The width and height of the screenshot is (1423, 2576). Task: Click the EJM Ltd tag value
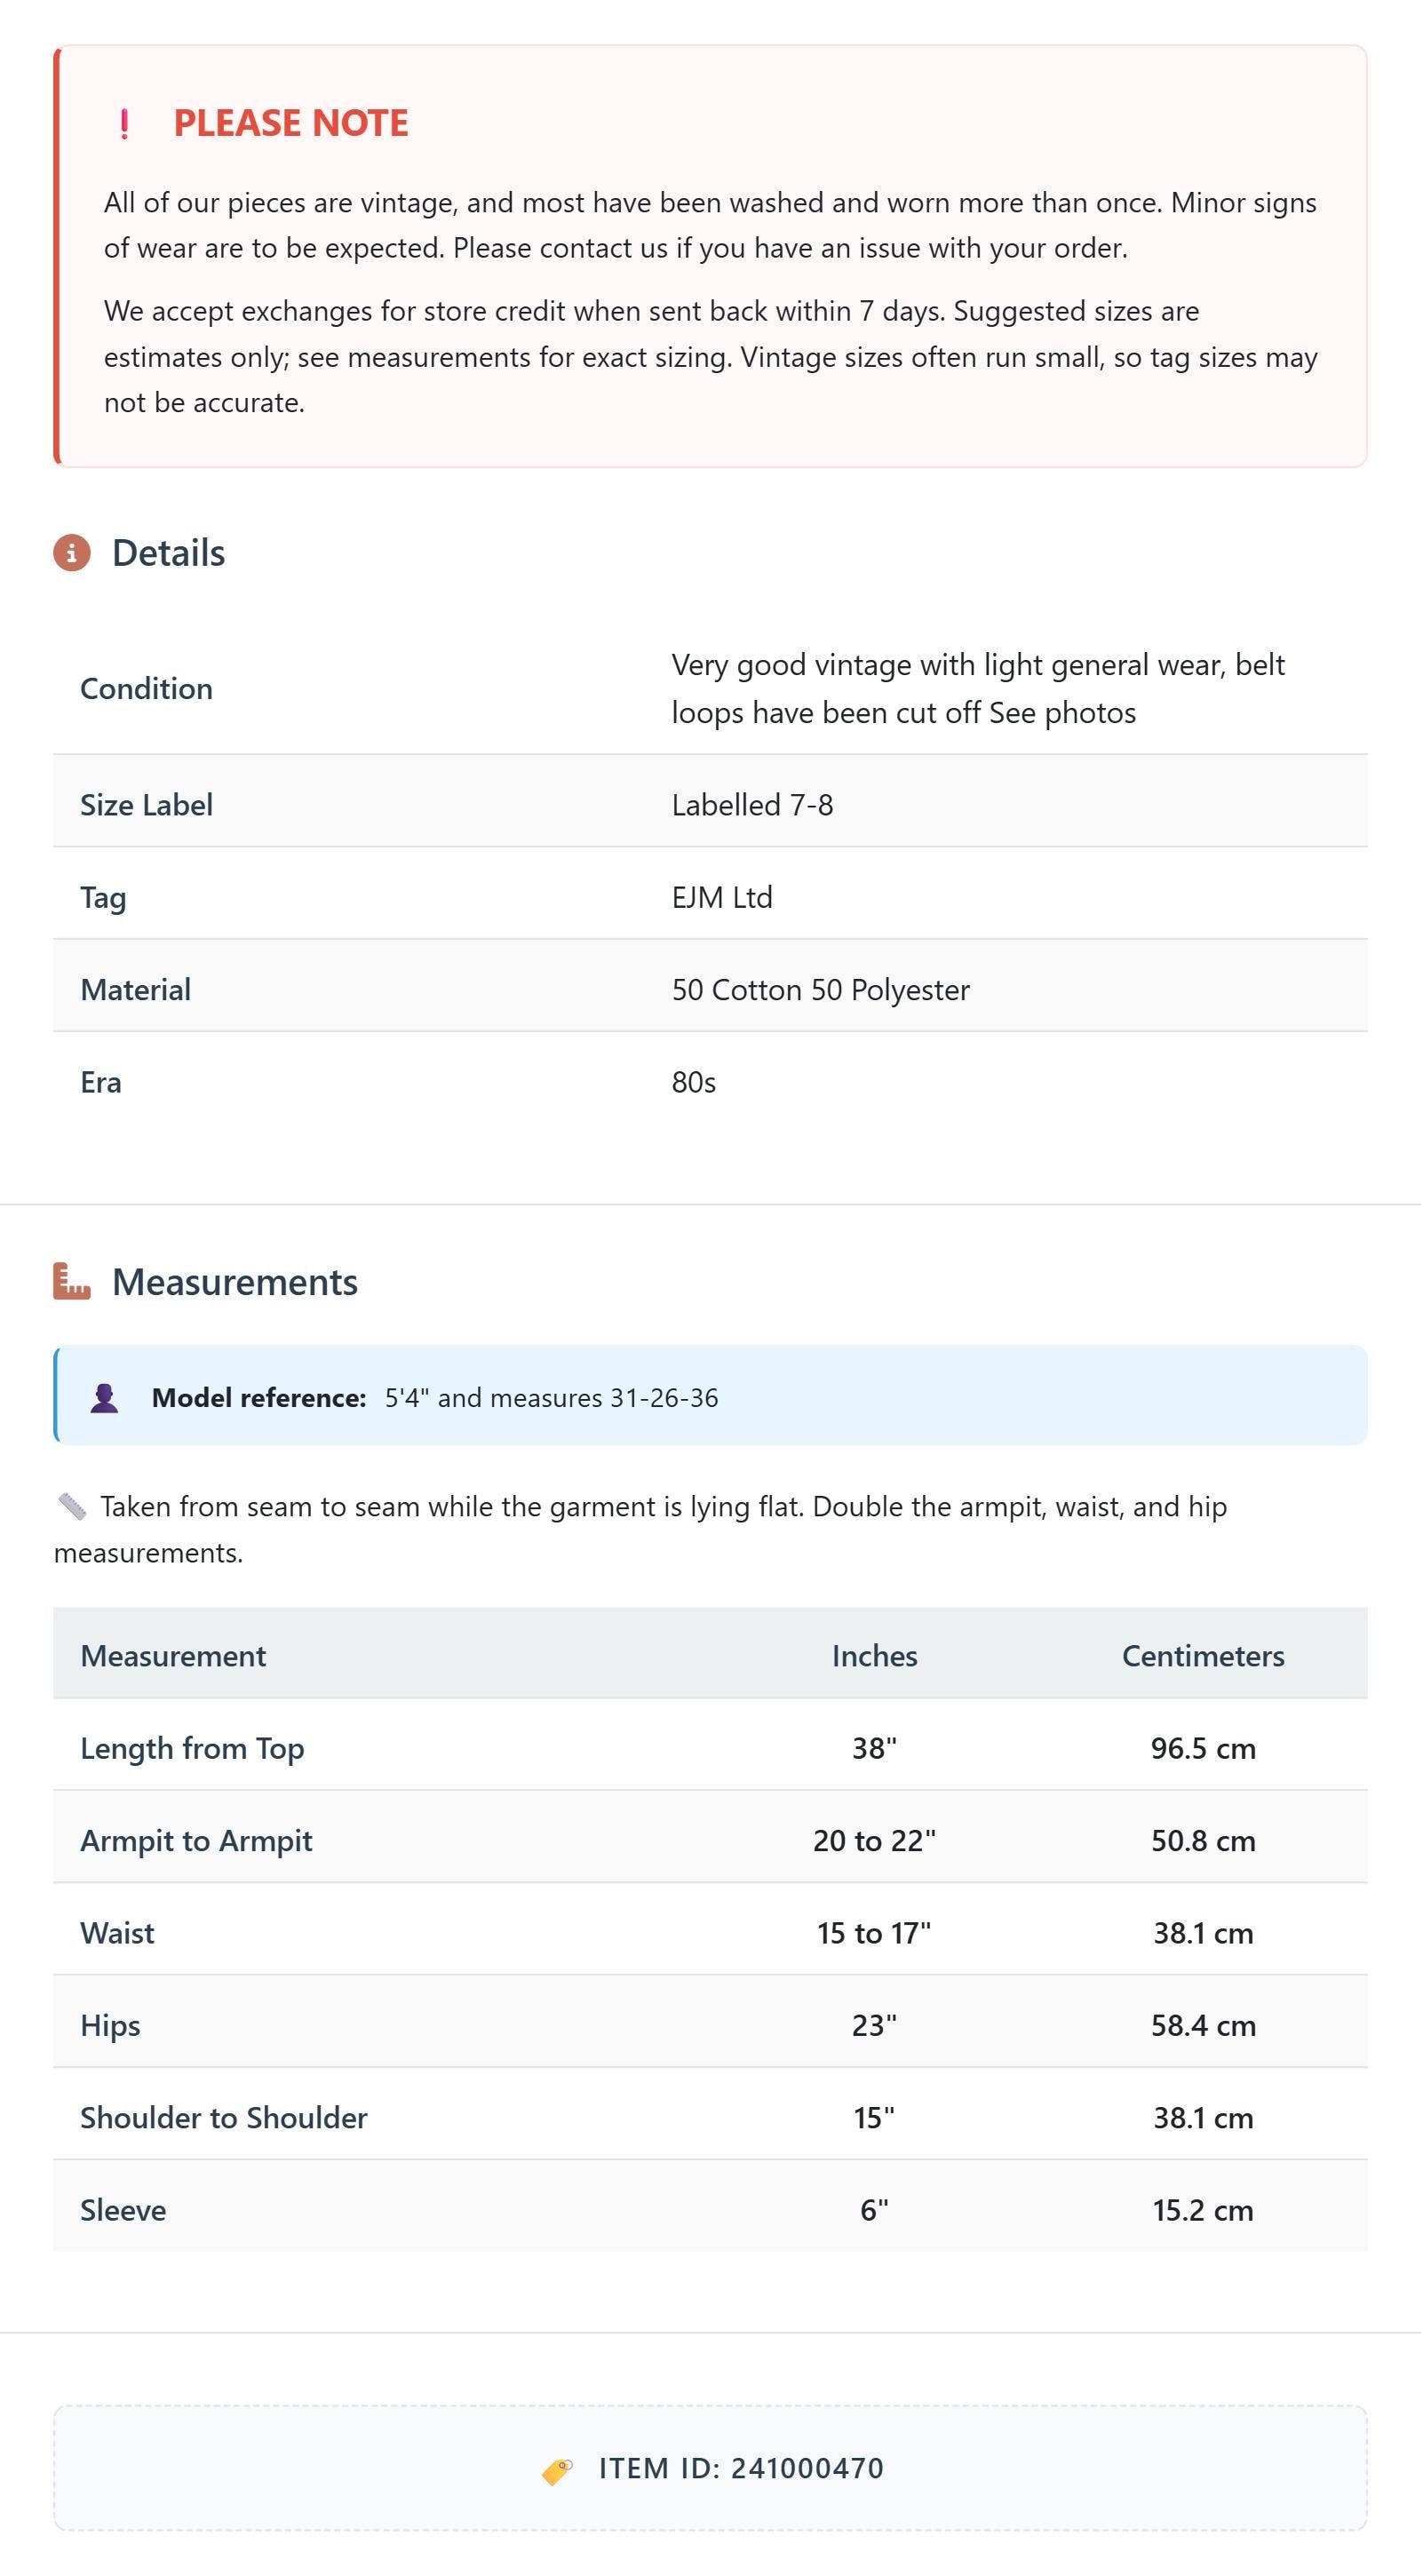click(x=723, y=898)
